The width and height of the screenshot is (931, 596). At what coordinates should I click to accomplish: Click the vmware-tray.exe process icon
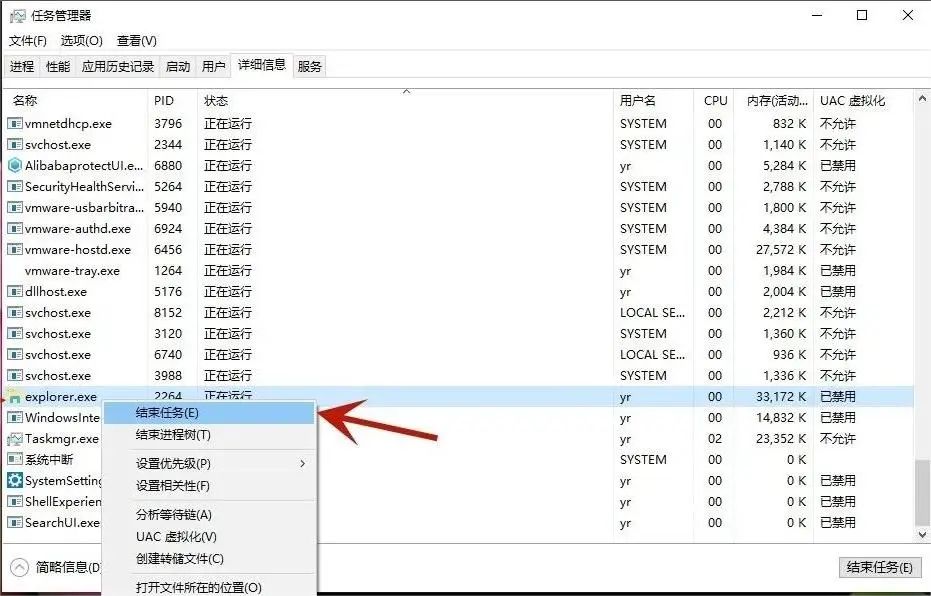coord(14,270)
